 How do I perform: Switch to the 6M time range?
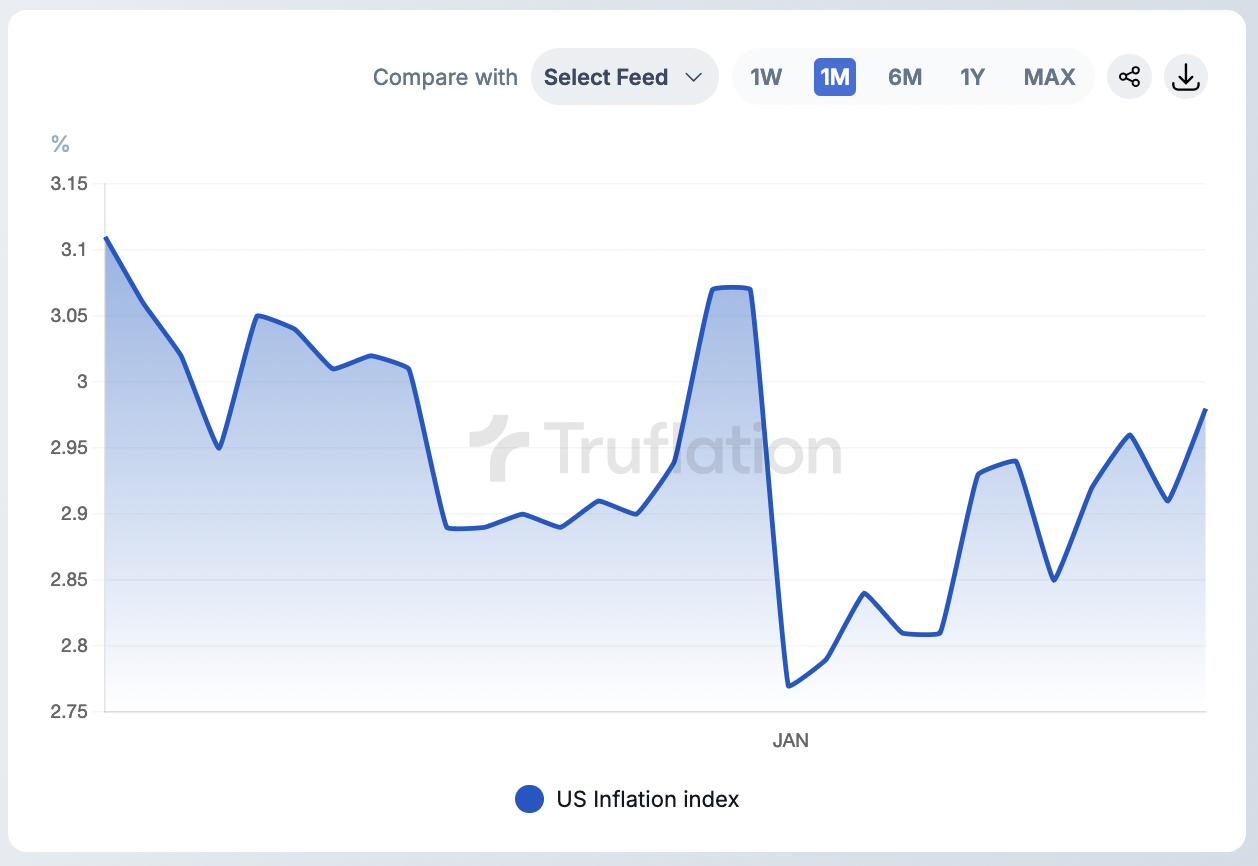905,77
